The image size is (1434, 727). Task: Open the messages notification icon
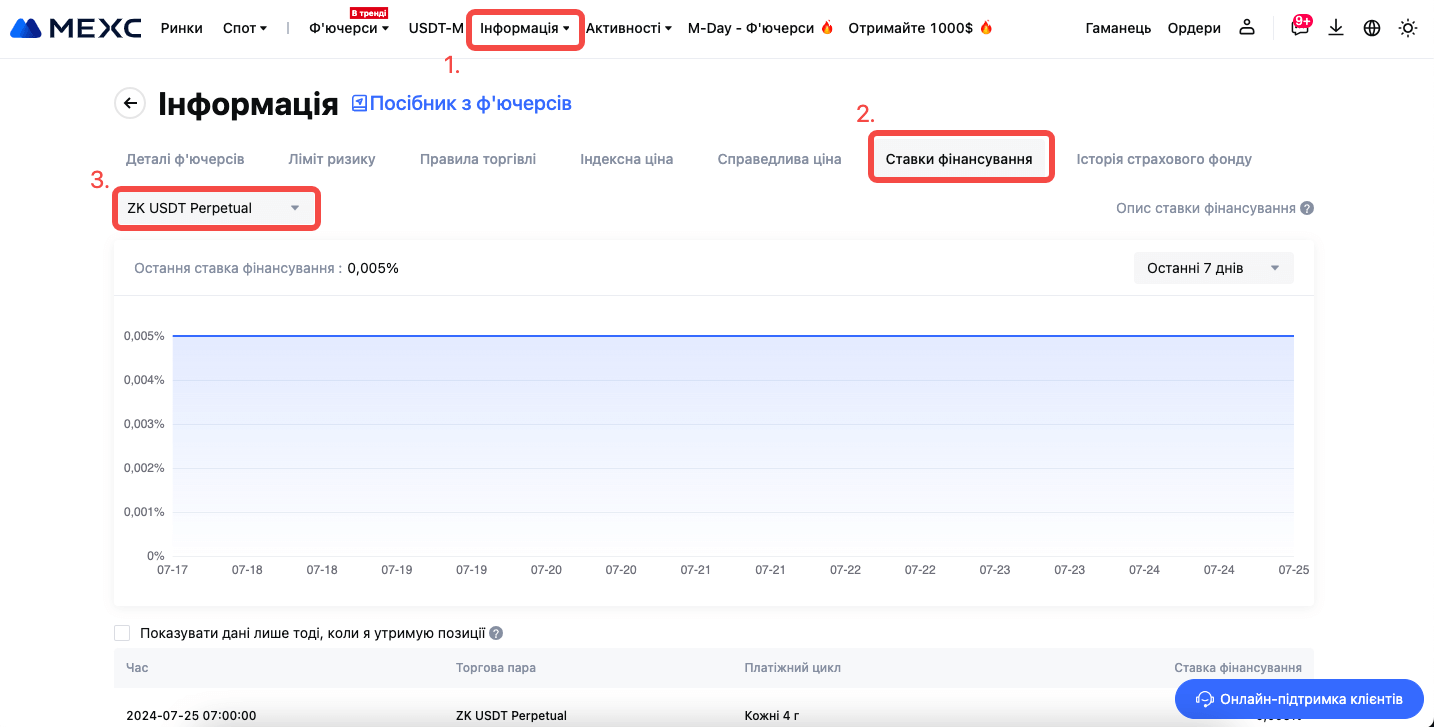[x=1299, y=28]
